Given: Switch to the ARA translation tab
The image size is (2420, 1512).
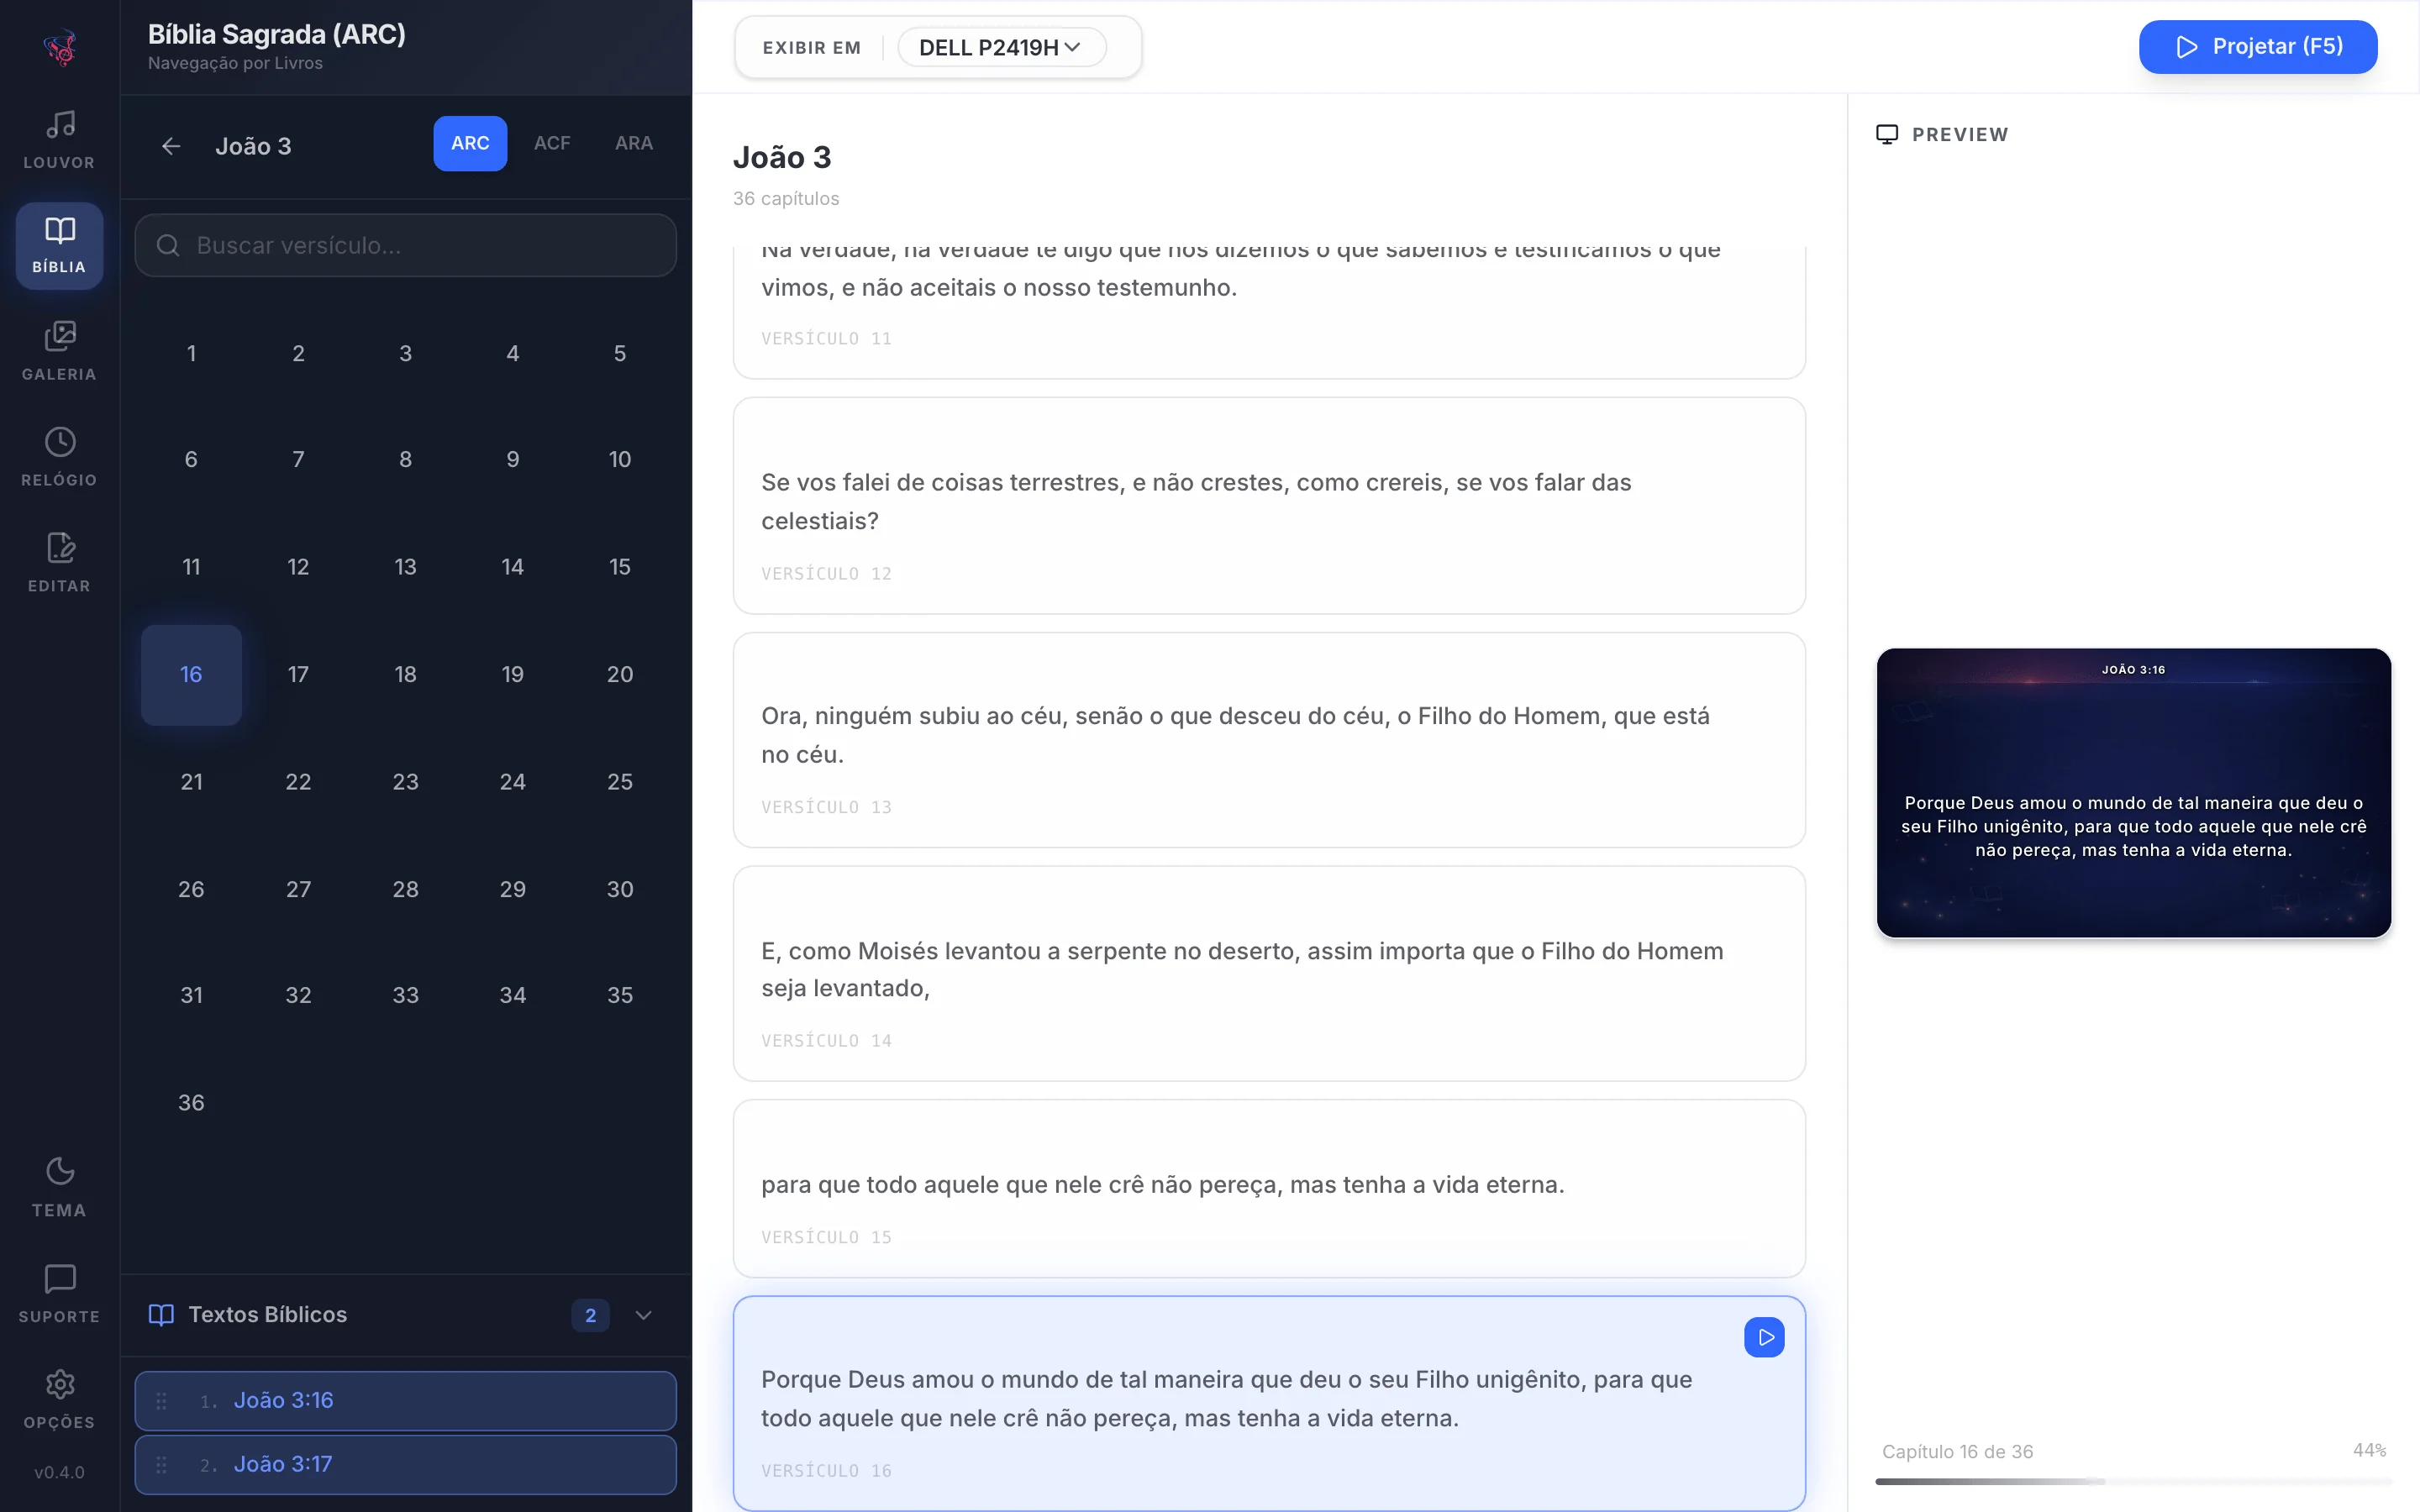Looking at the screenshot, I should [634, 143].
